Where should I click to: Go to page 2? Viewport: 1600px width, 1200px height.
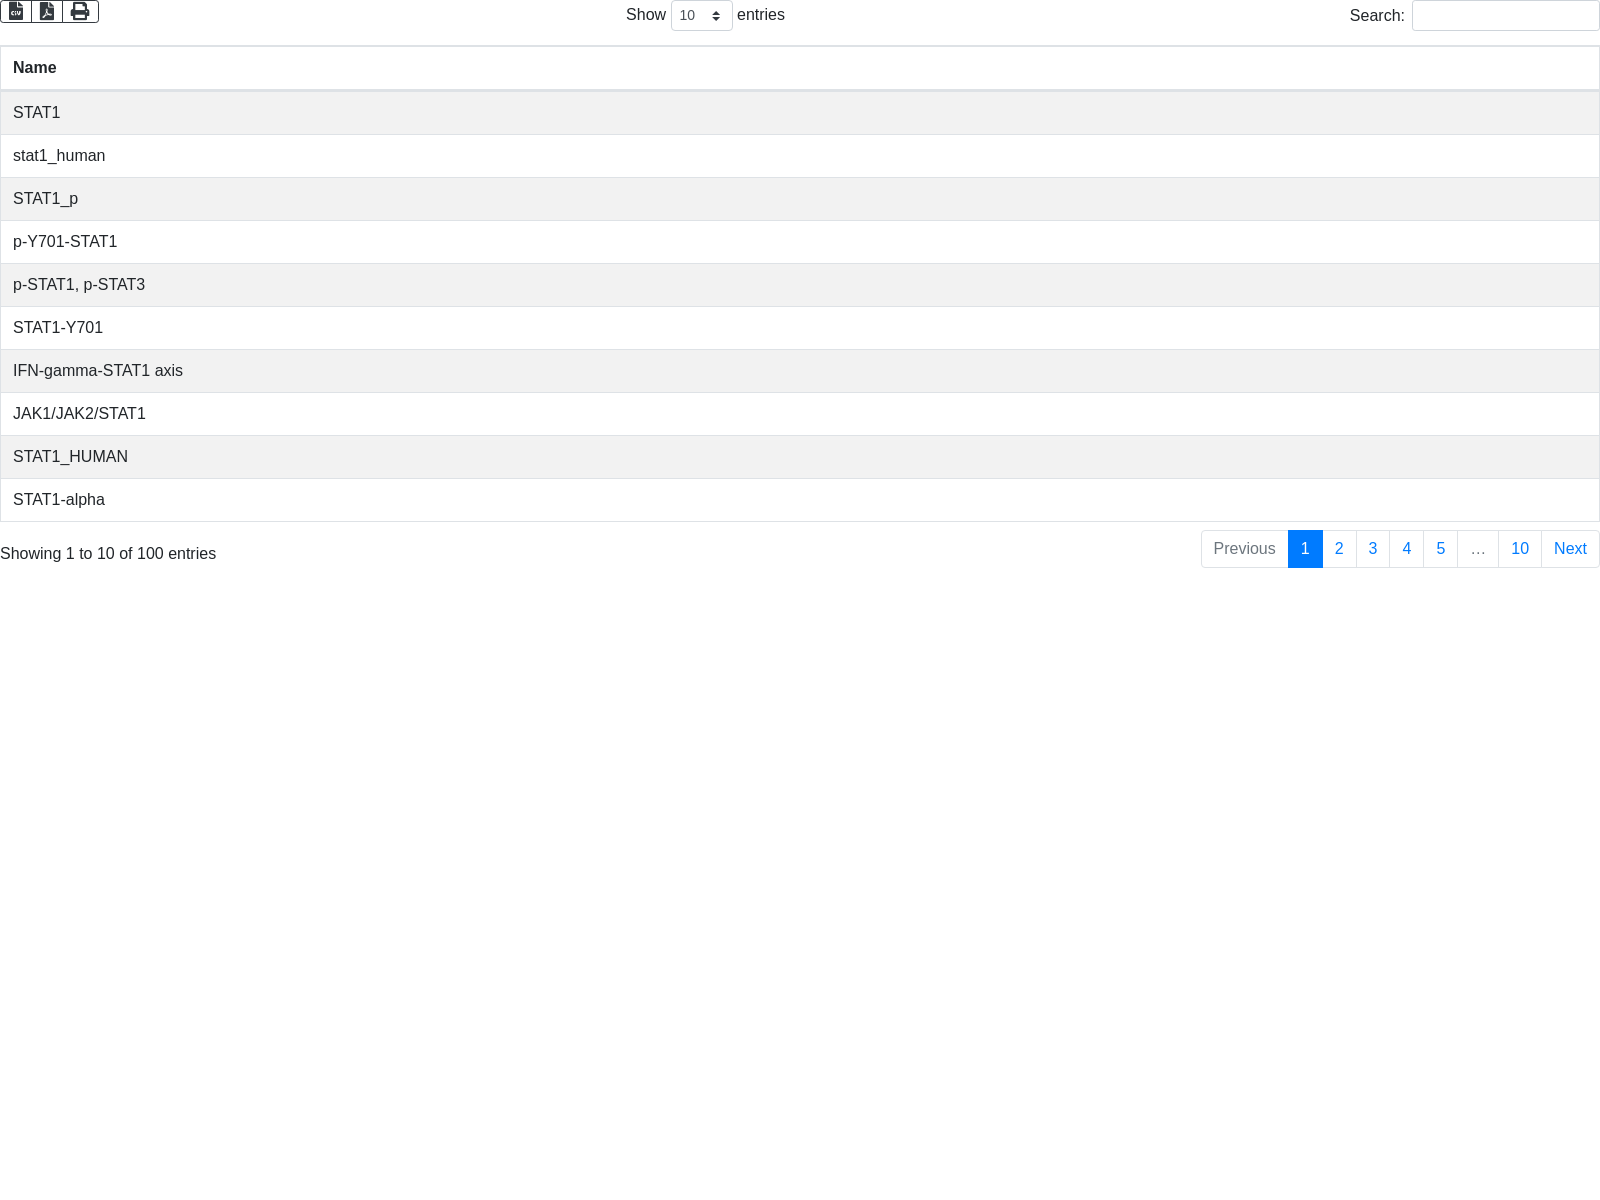pyautogui.click(x=1339, y=549)
